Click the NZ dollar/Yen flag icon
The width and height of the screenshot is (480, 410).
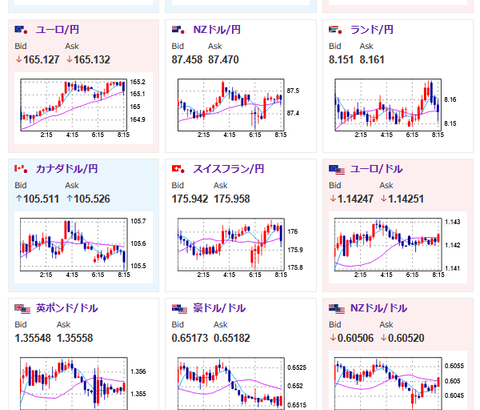178,30
